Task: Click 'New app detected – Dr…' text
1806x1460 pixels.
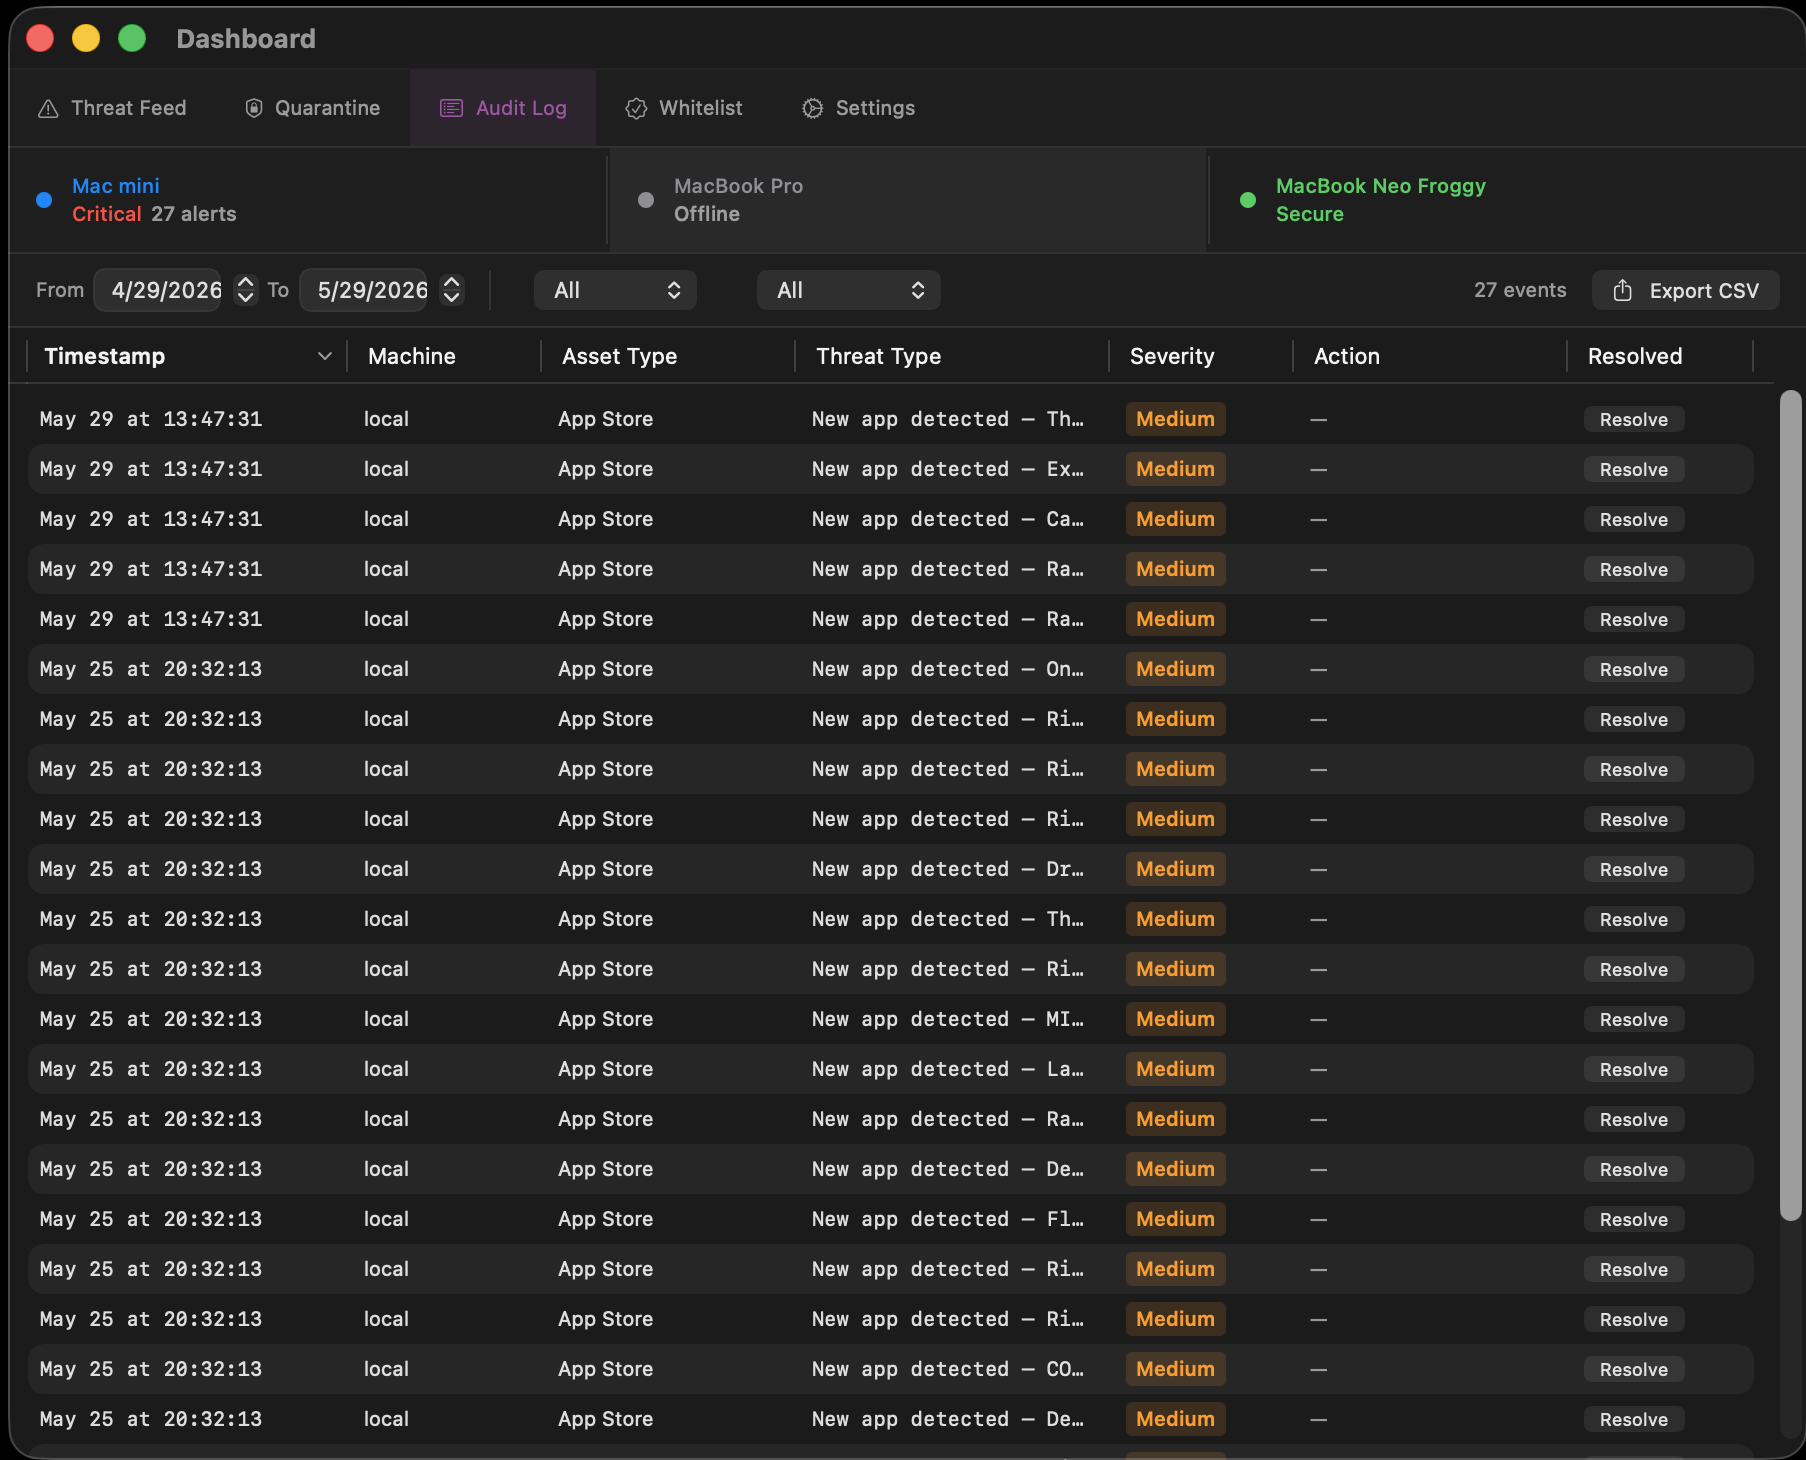Action: (x=947, y=869)
